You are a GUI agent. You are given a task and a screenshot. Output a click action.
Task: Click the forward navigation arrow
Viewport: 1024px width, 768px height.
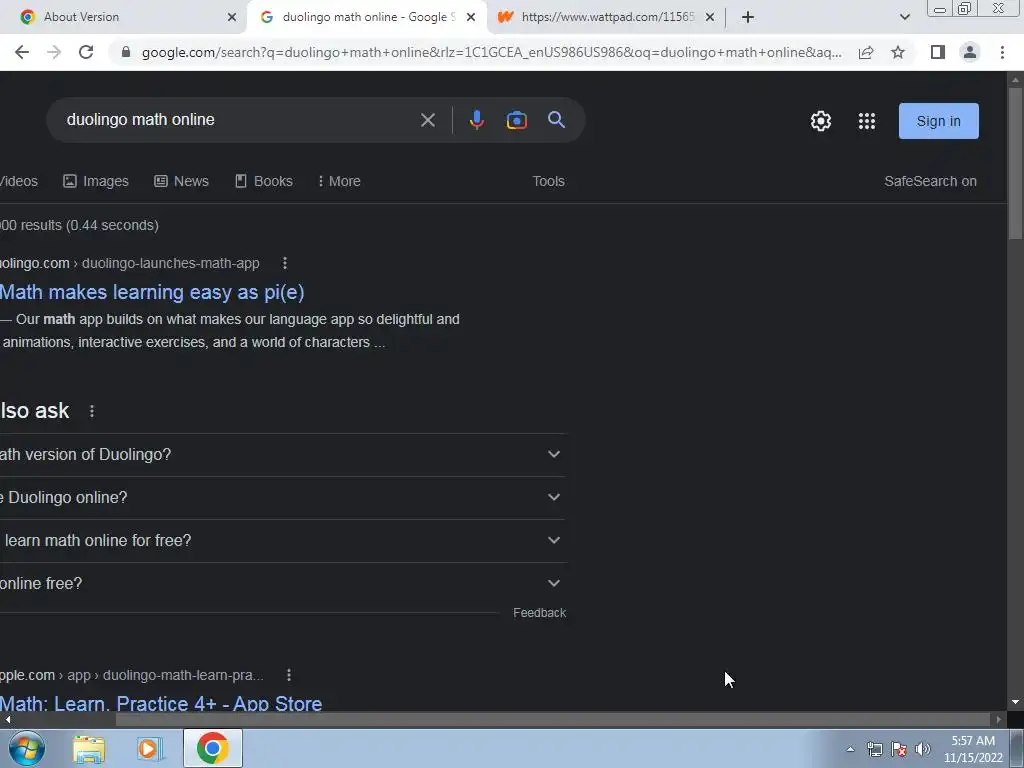pos(54,52)
